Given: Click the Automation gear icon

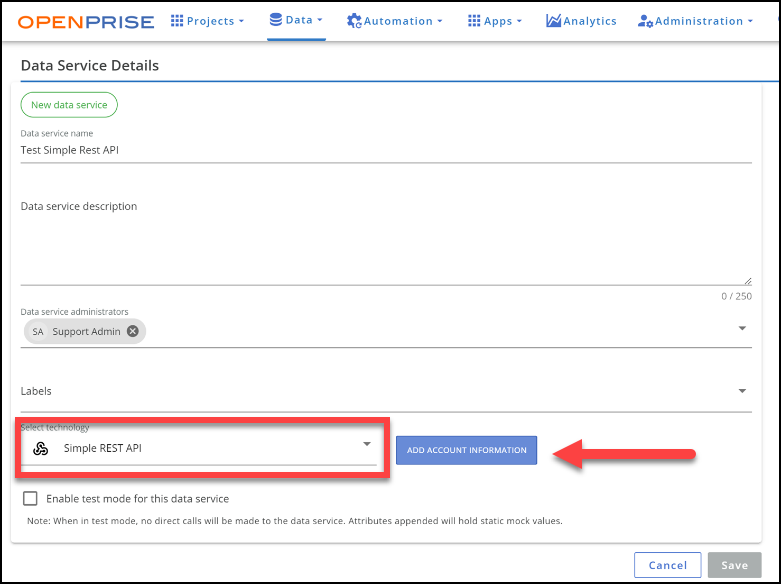Looking at the screenshot, I should [354, 21].
